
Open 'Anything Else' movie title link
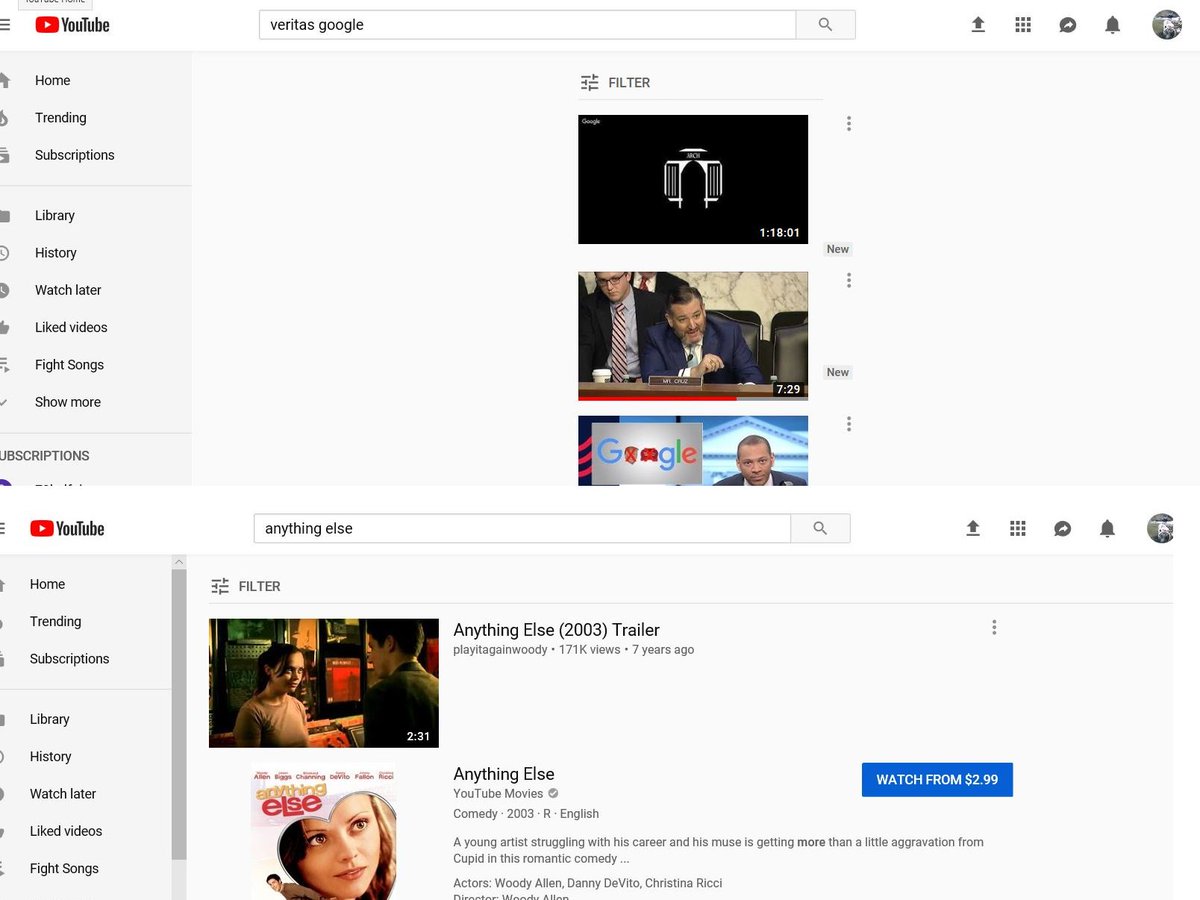coord(503,774)
